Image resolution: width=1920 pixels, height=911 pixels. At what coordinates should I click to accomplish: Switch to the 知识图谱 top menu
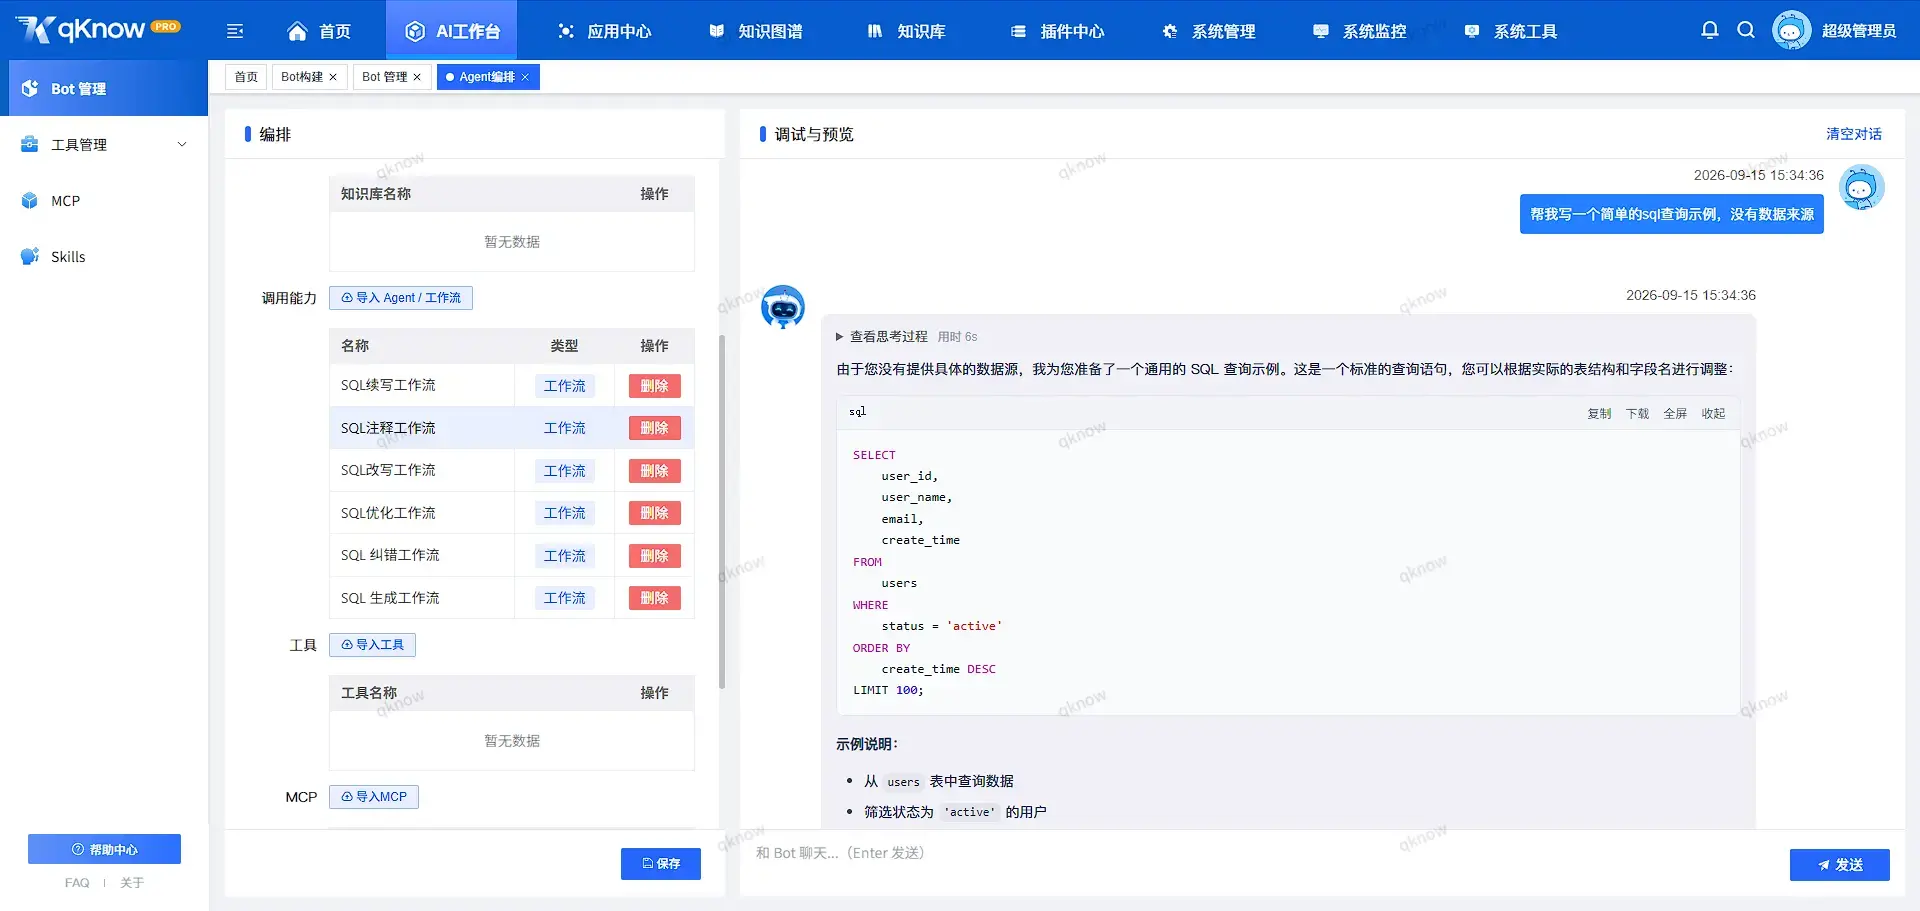point(756,31)
